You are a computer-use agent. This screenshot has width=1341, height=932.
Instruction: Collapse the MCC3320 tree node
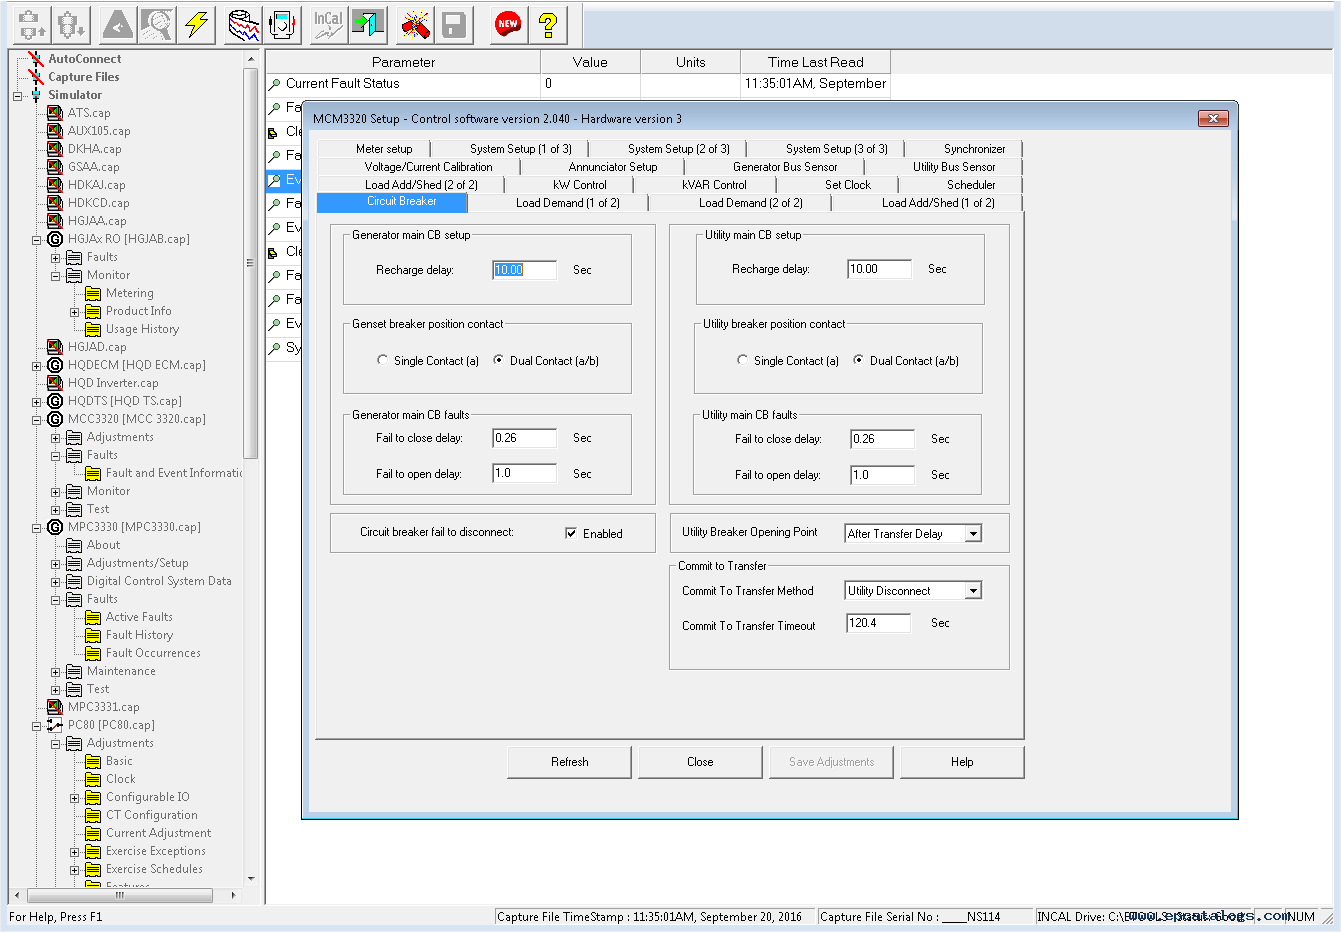coord(37,420)
